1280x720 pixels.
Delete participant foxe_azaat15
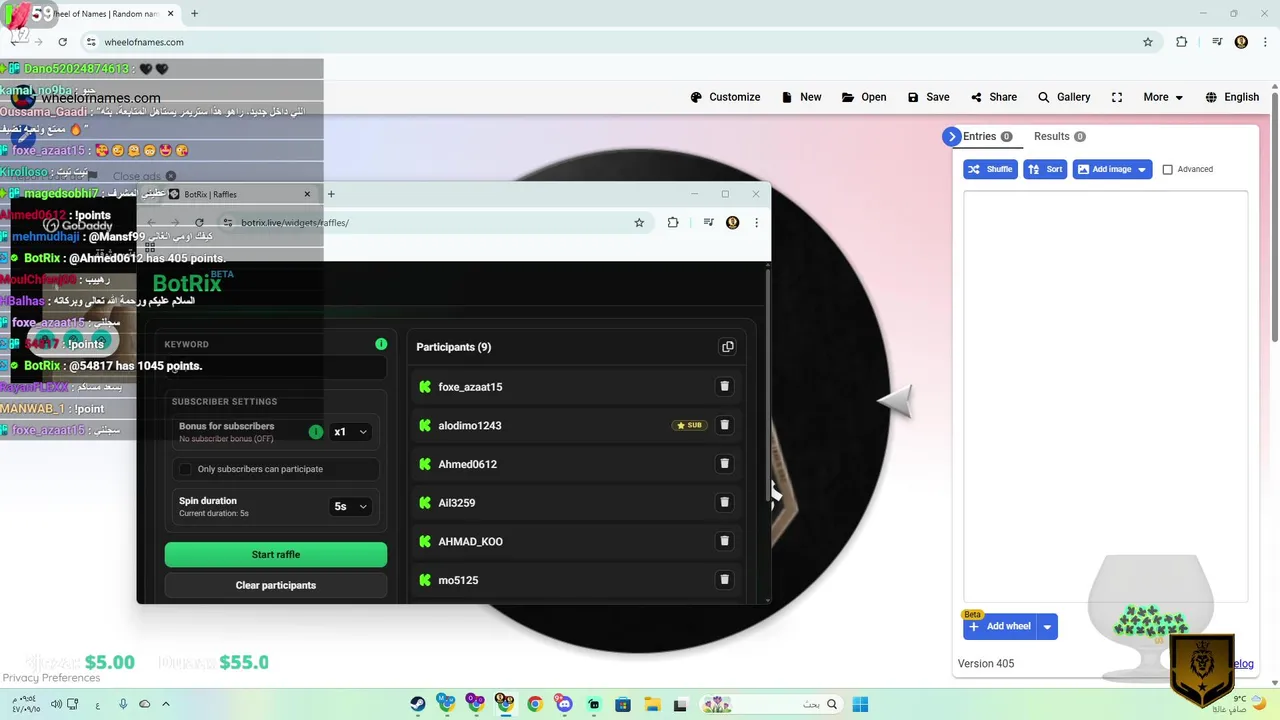[x=725, y=386]
